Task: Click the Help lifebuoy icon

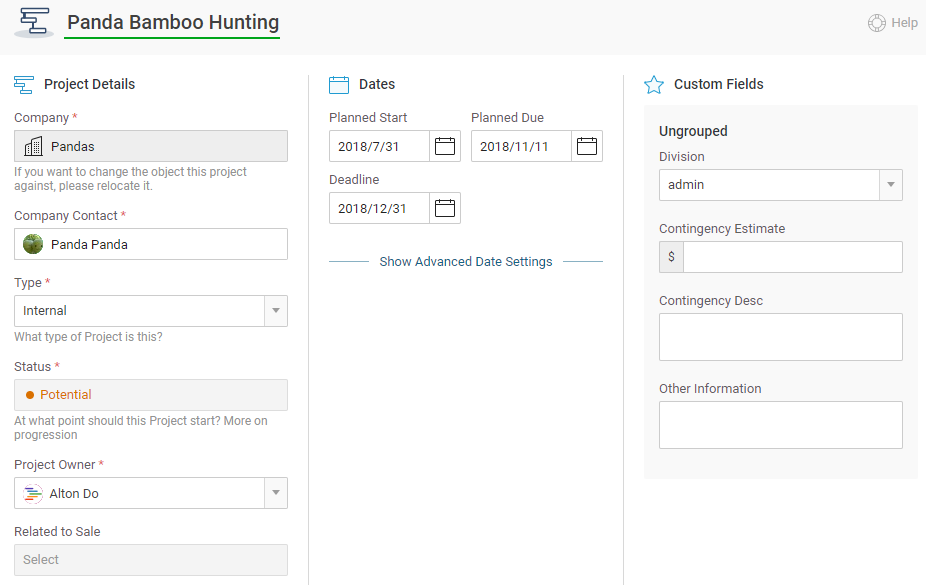Action: 877,23
